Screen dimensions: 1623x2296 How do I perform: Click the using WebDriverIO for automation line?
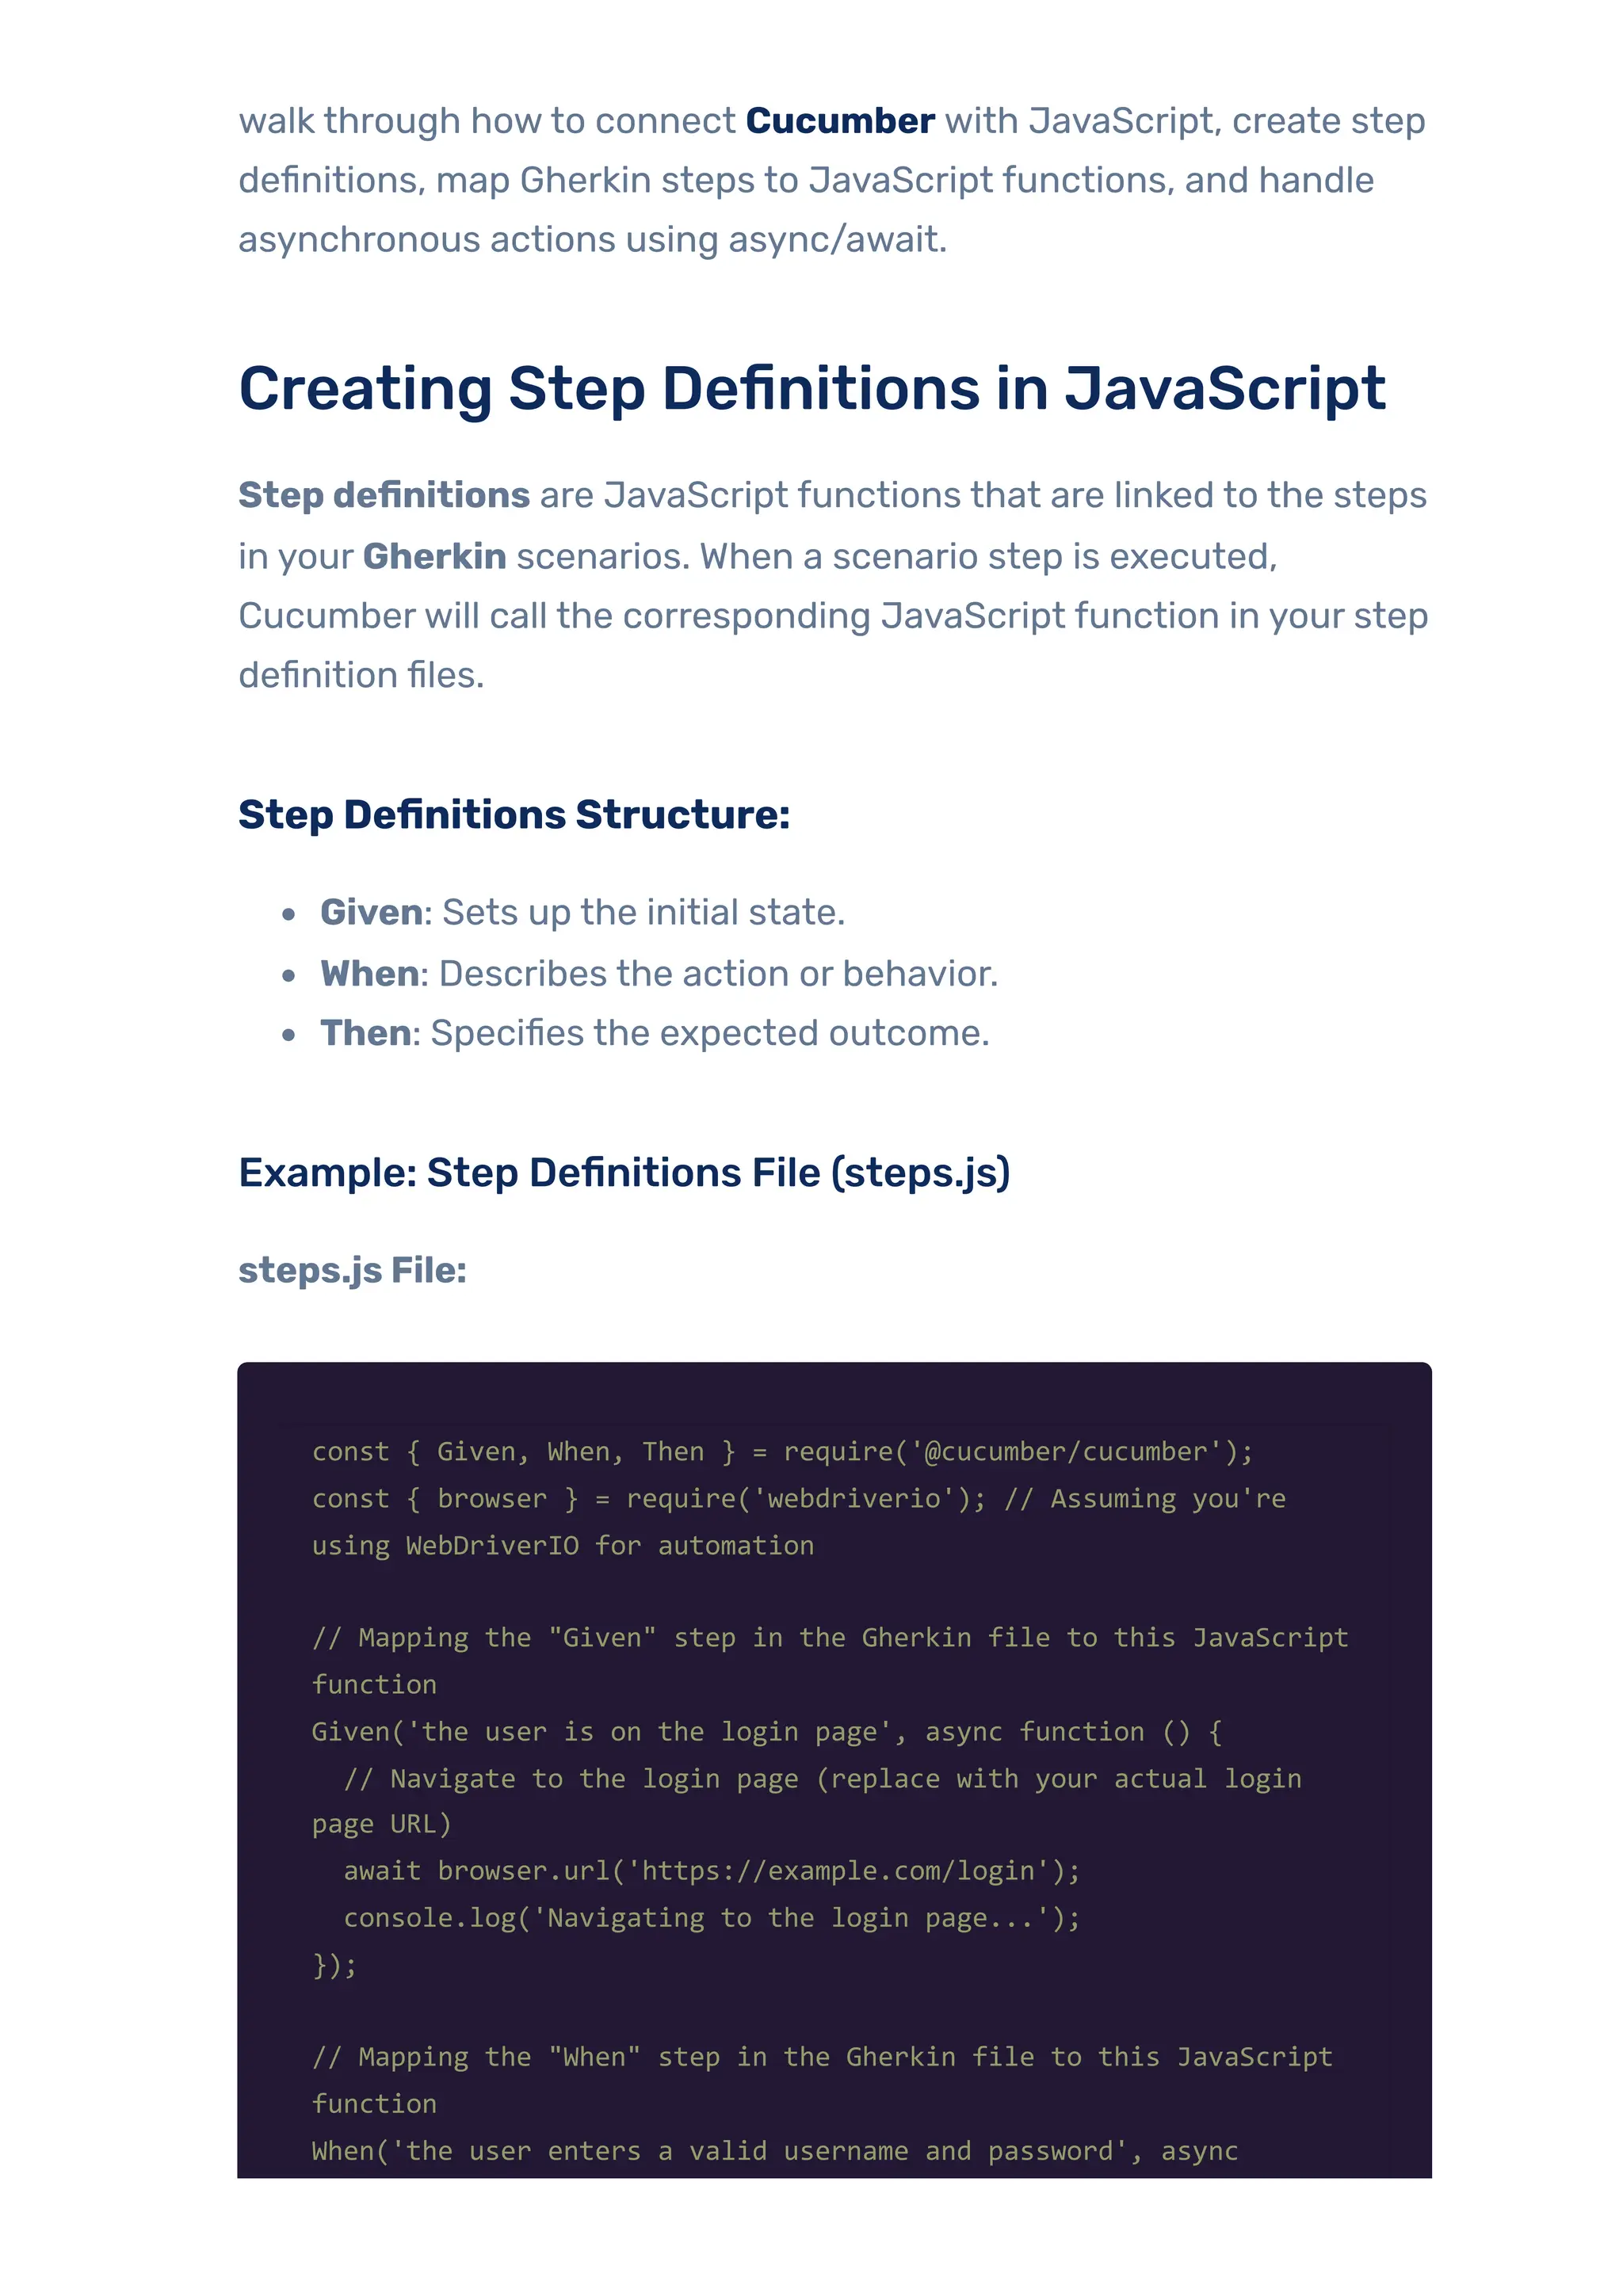pos(562,1545)
